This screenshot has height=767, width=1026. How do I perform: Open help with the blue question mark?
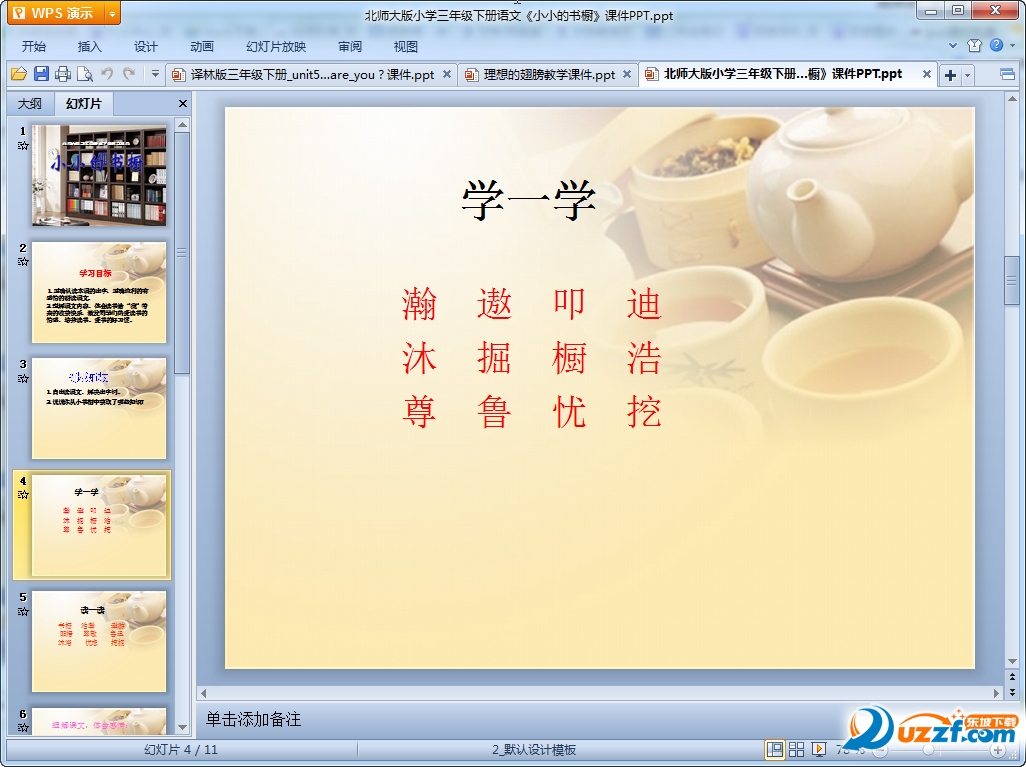tap(997, 45)
